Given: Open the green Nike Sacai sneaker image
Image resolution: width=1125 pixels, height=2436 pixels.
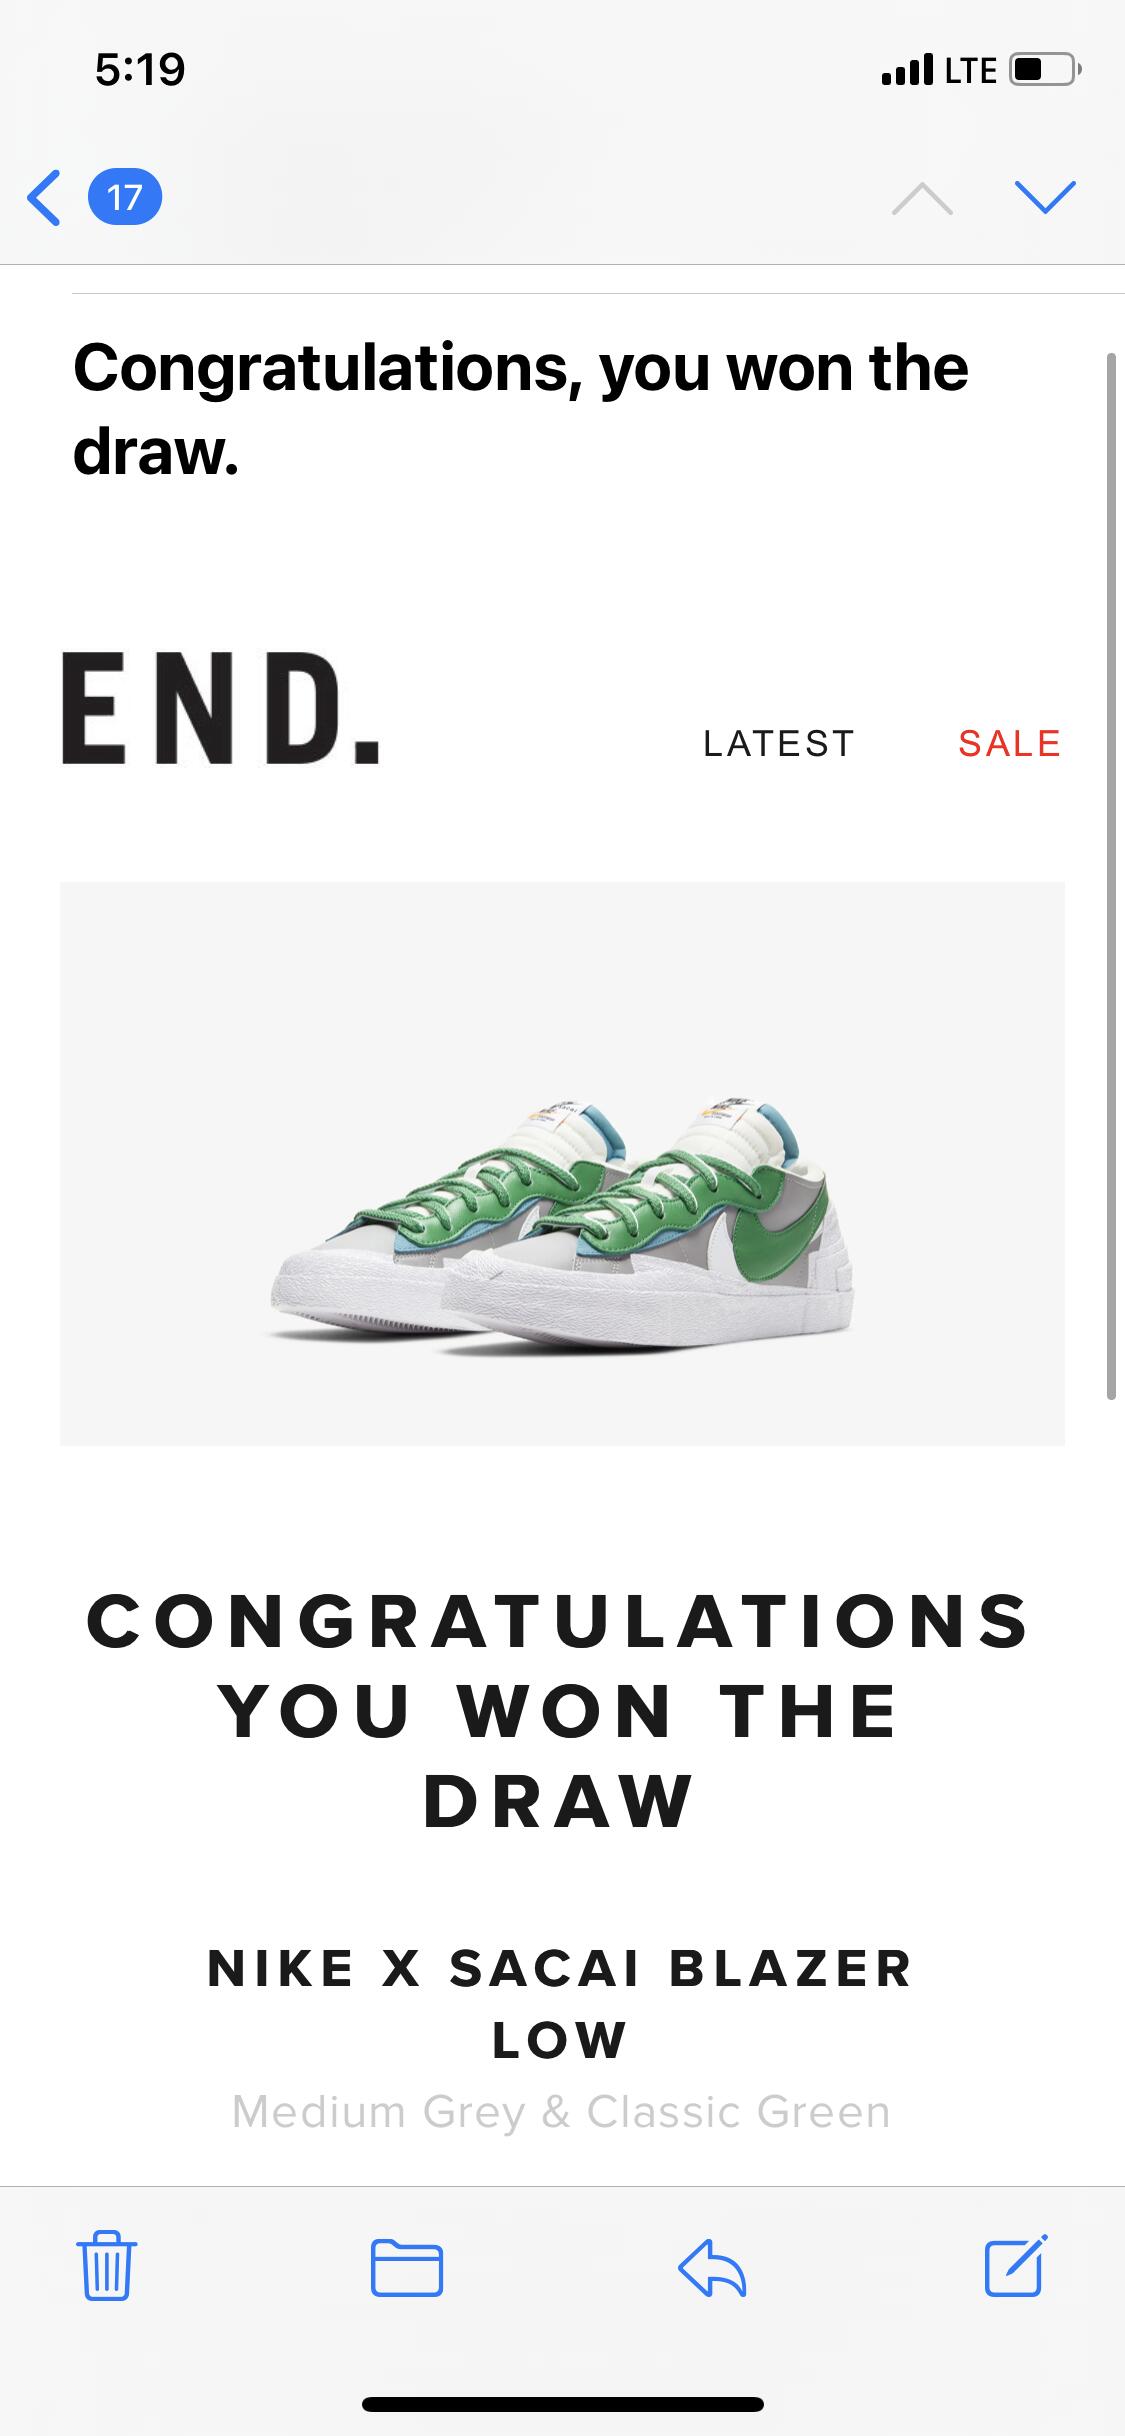Looking at the screenshot, I should click(562, 1163).
